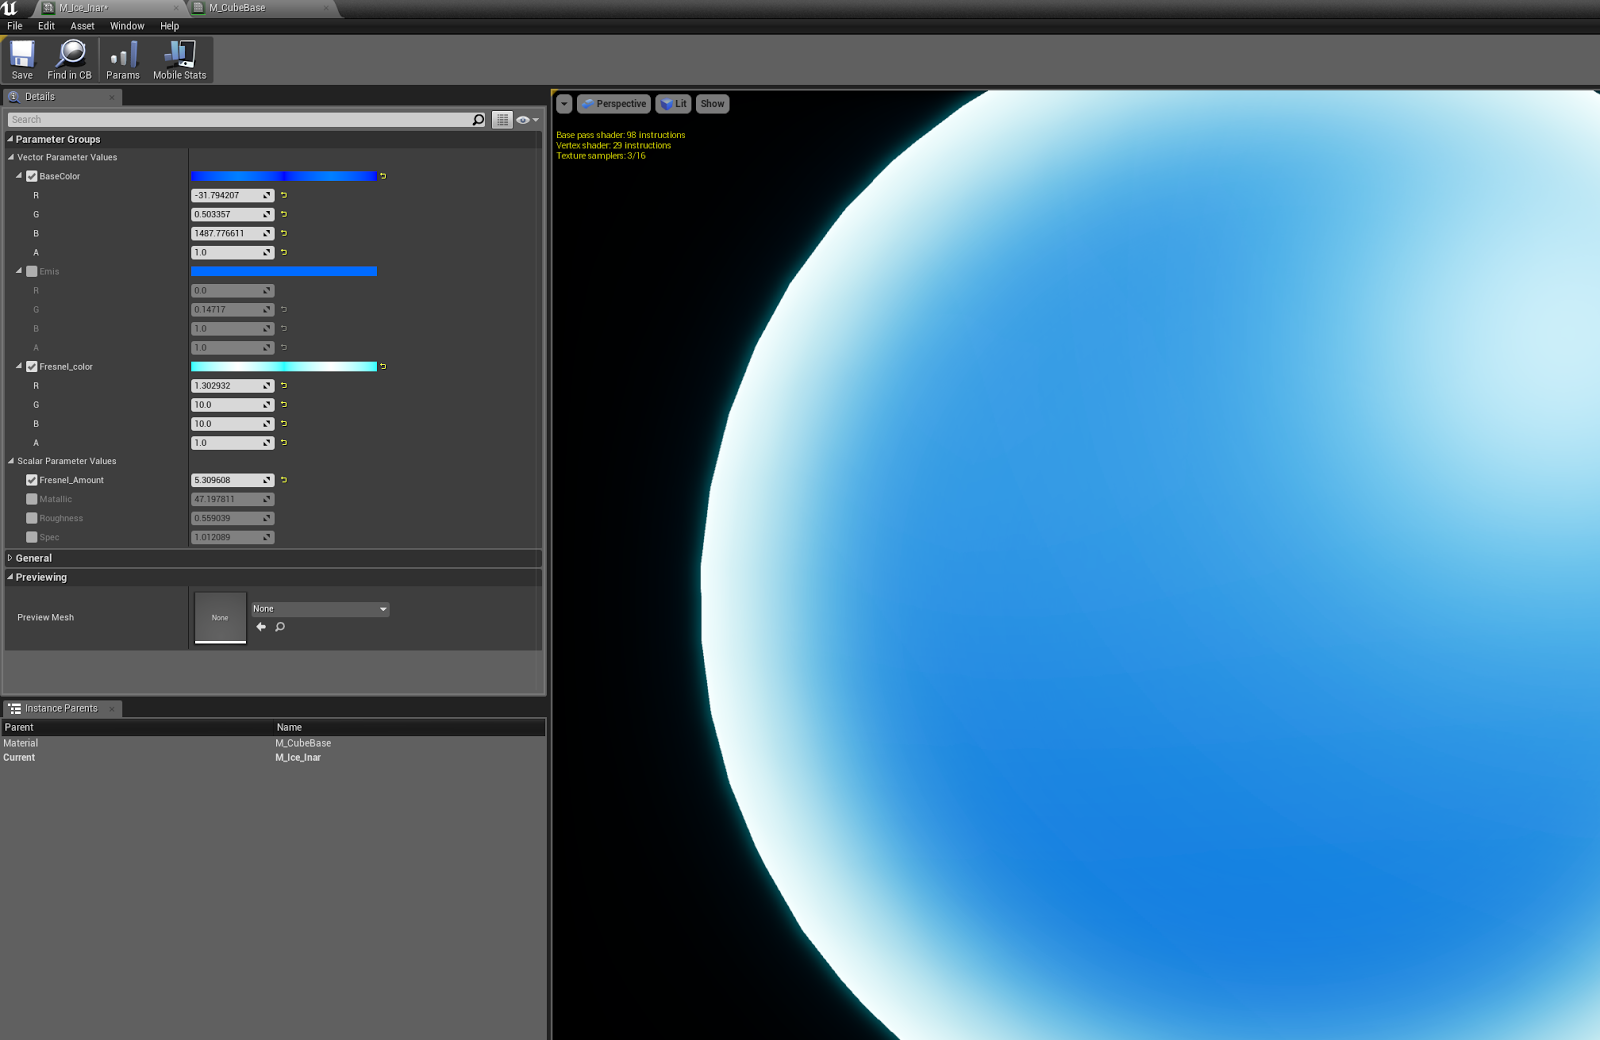Viewport: 1600px width, 1040px height.
Task: Reset BaseColor B value with yellow arrow
Action: click(283, 233)
